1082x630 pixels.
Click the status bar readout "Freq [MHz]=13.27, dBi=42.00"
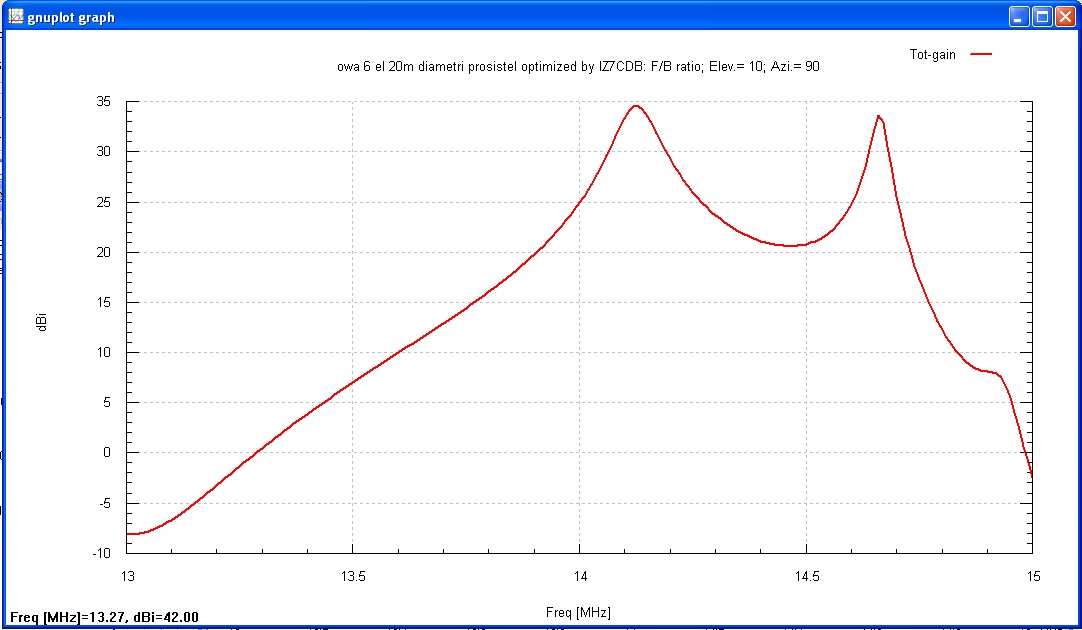coord(105,617)
